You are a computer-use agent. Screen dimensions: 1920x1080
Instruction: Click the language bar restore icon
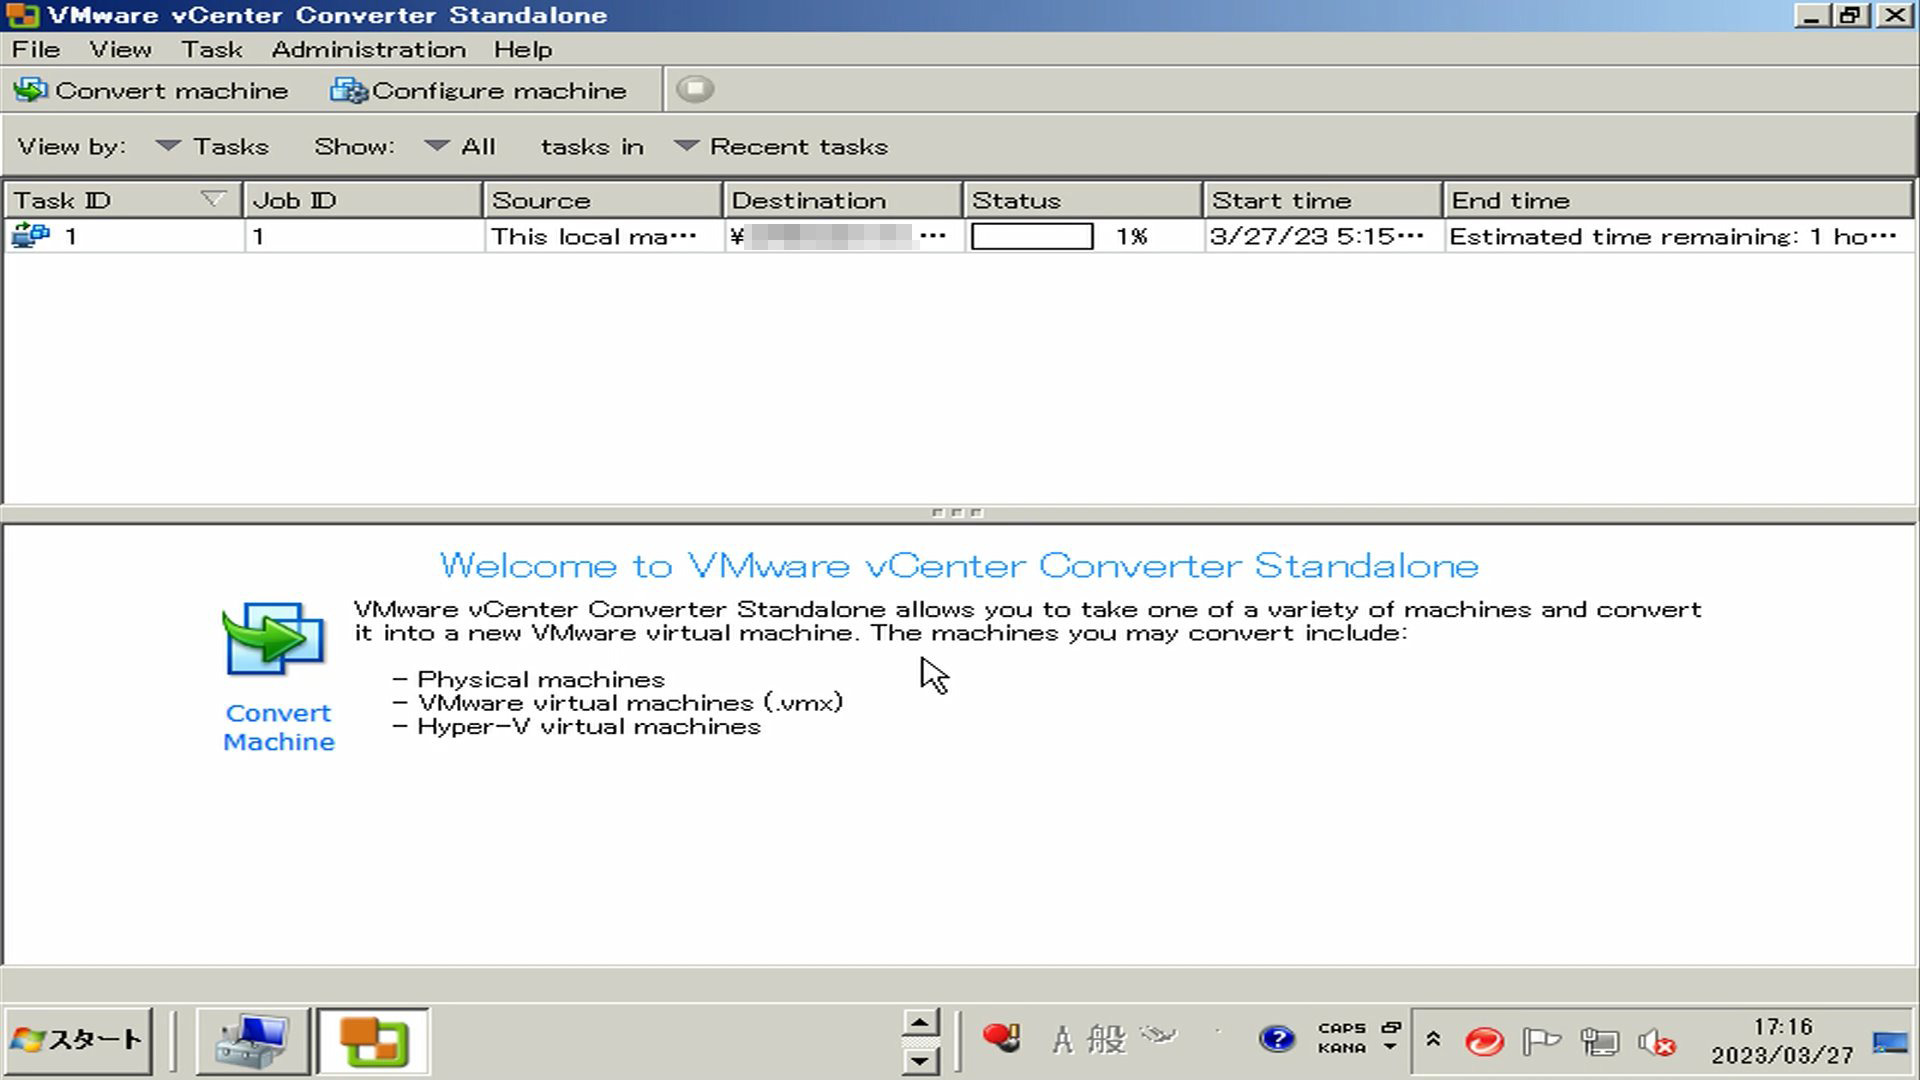[1391, 1027]
